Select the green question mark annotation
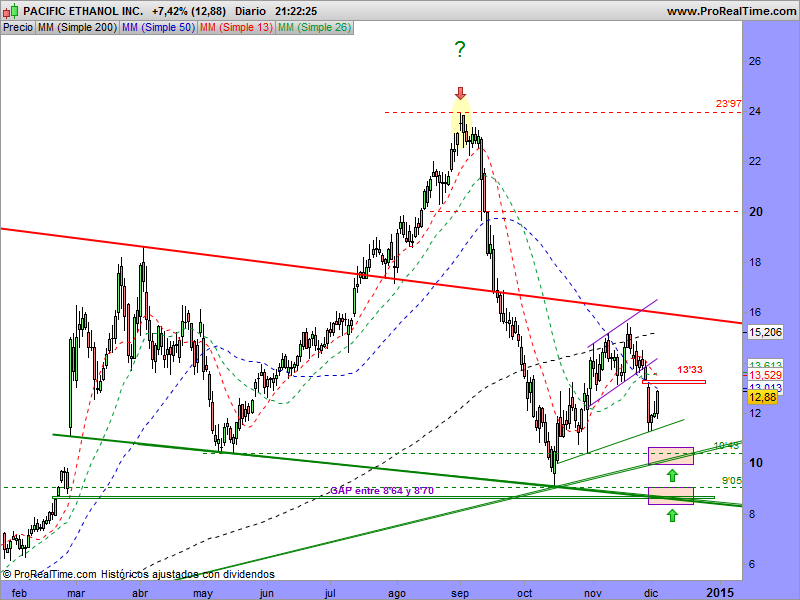This screenshot has height=600, width=800. click(460, 49)
